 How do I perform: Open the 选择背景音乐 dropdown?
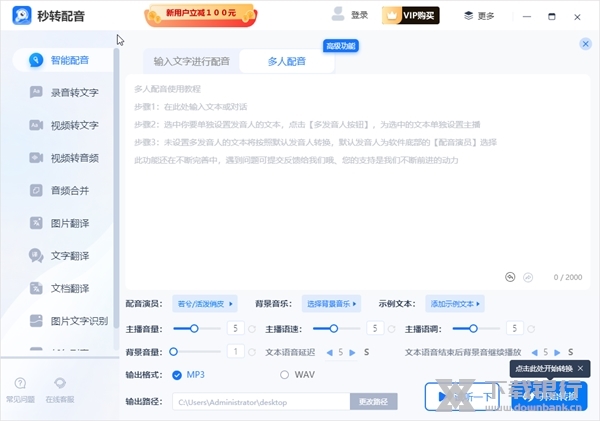click(x=331, y=304)
